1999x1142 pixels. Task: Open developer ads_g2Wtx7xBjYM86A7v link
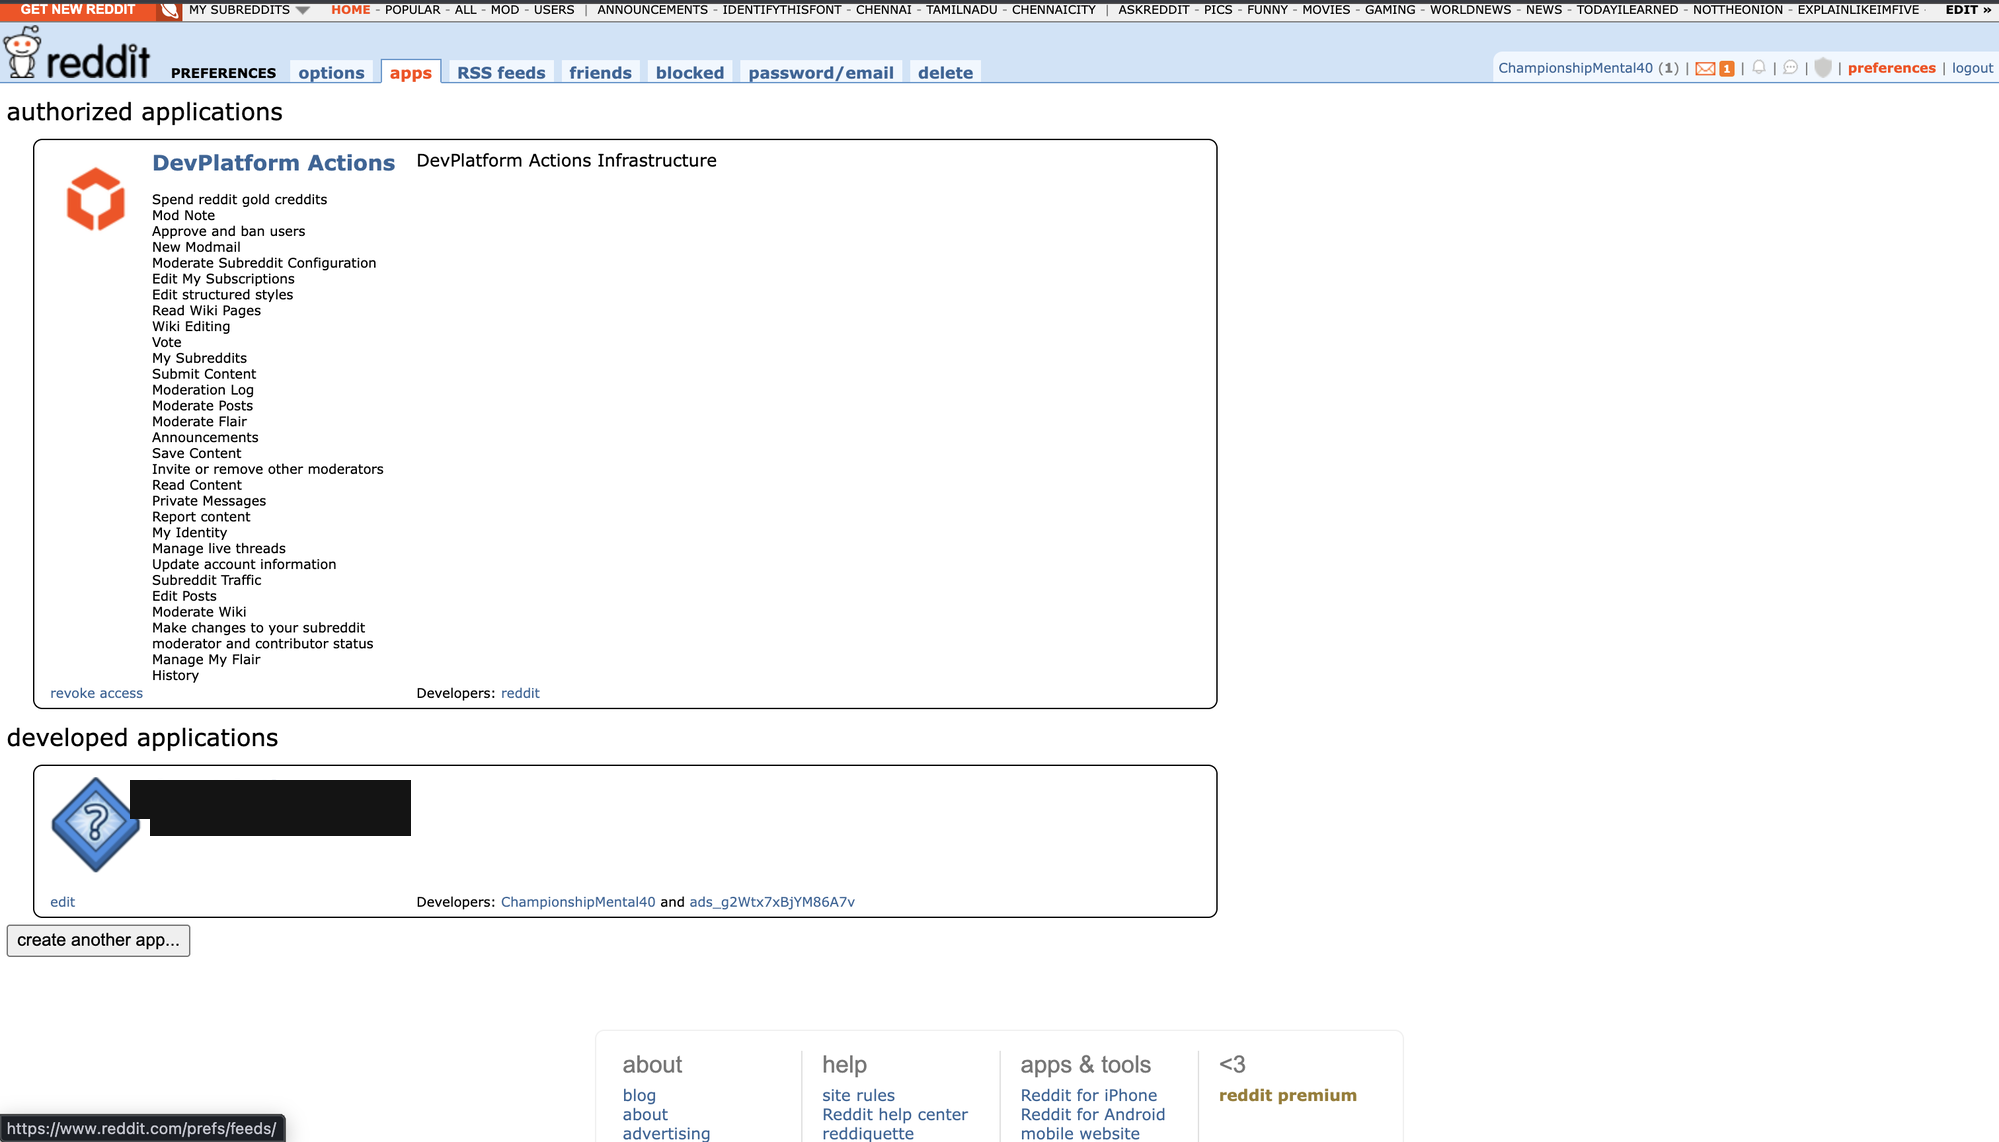pyautogui.click(x=772, y=902)
